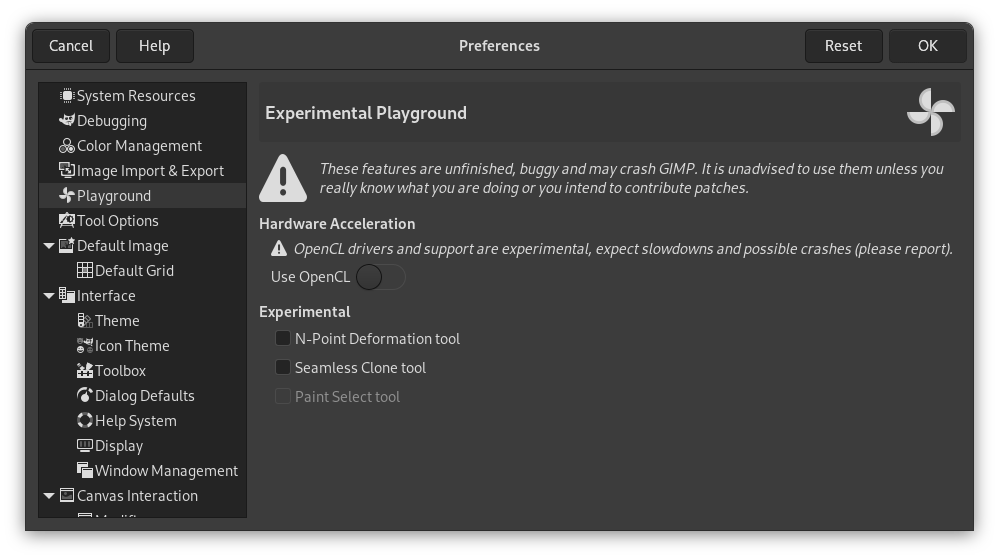Check the Seamless Clone tool option

283,368
